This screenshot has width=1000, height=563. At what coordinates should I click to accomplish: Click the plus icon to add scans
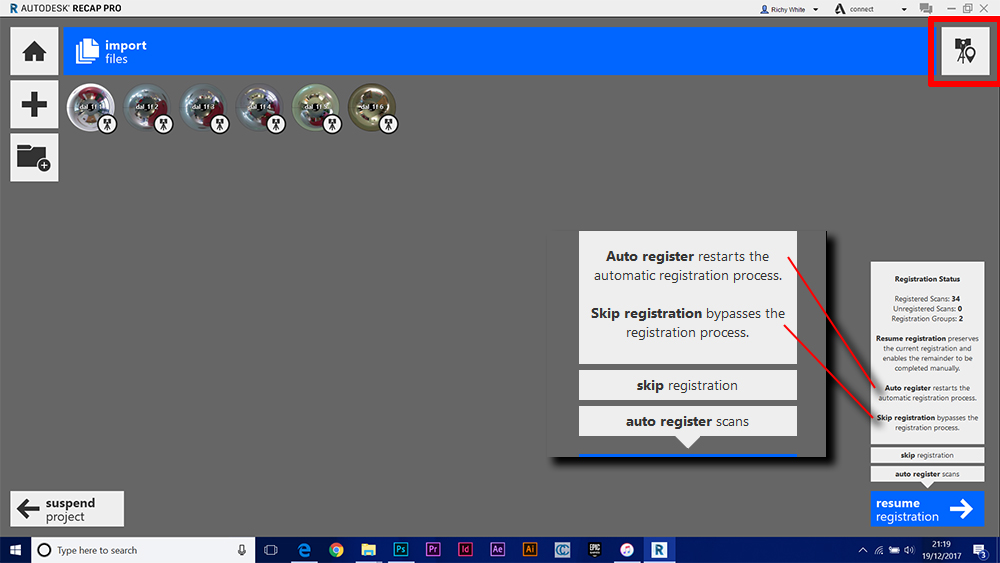tap(34, 105)
